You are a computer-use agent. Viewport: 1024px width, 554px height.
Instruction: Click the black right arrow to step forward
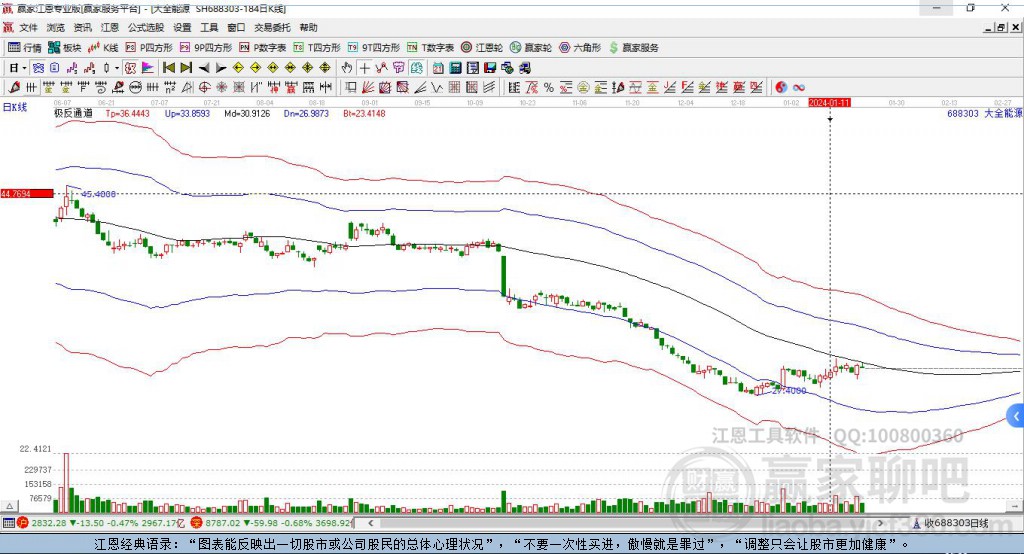tap(221, 68)
